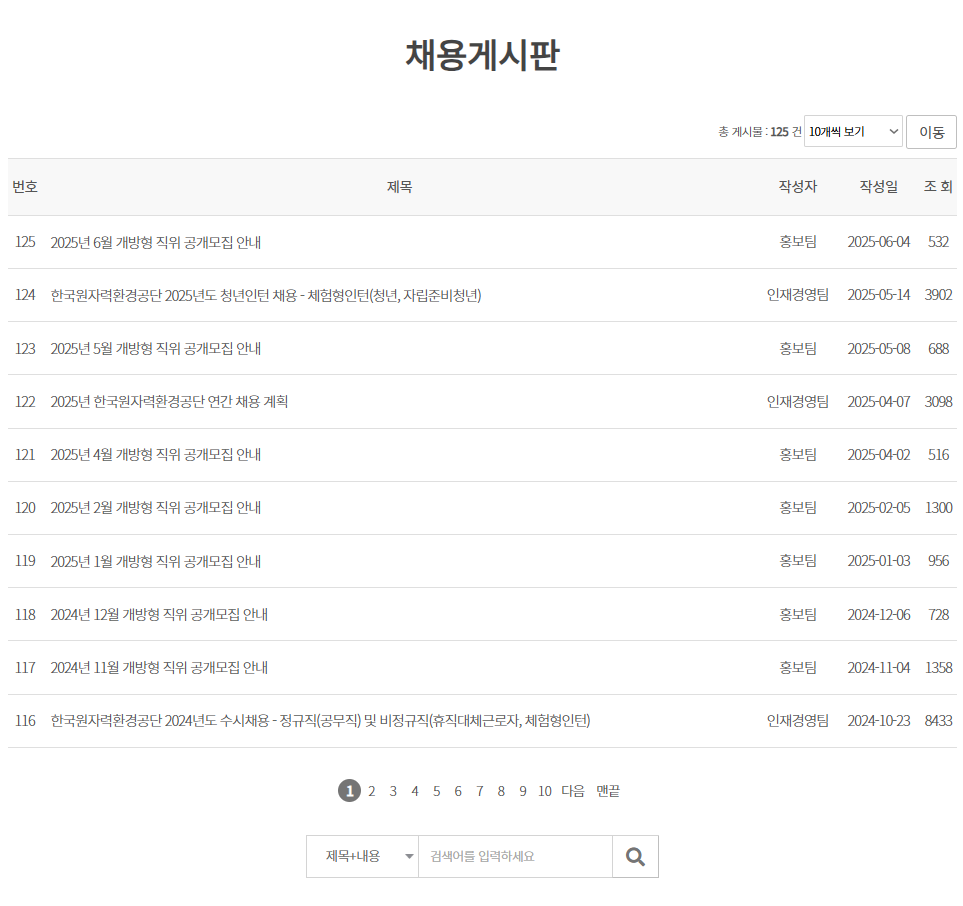Focus the 검색어를 입력하세요 search field
This screenshot has width=963, height=906.
[x=515, y=856]
